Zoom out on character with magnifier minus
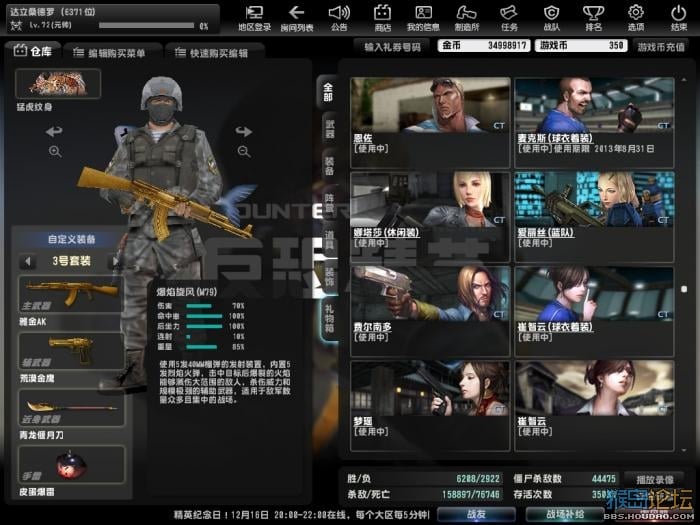 (x=244, y=152)
